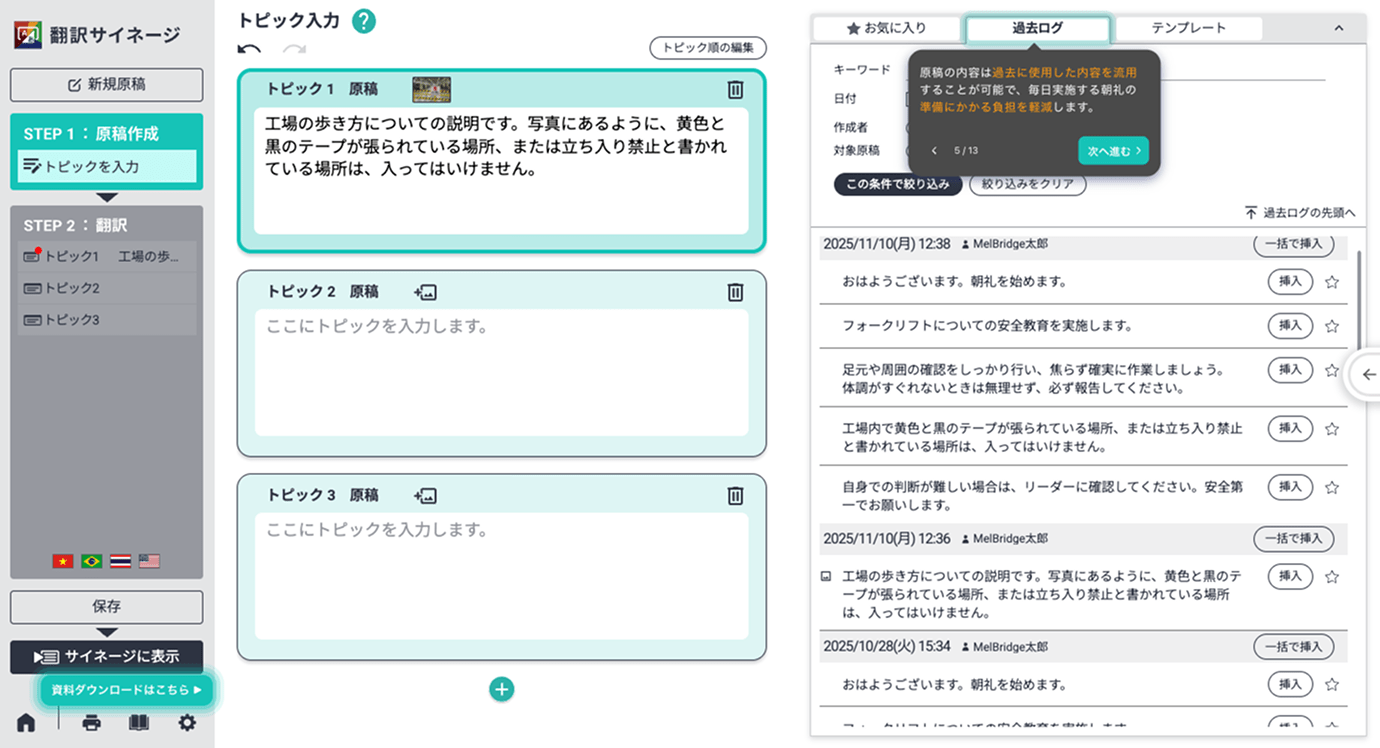The image size is (1380, 748).
Task: Delete Topic 1 using trash icon
Action: click(x=735, y=89)
